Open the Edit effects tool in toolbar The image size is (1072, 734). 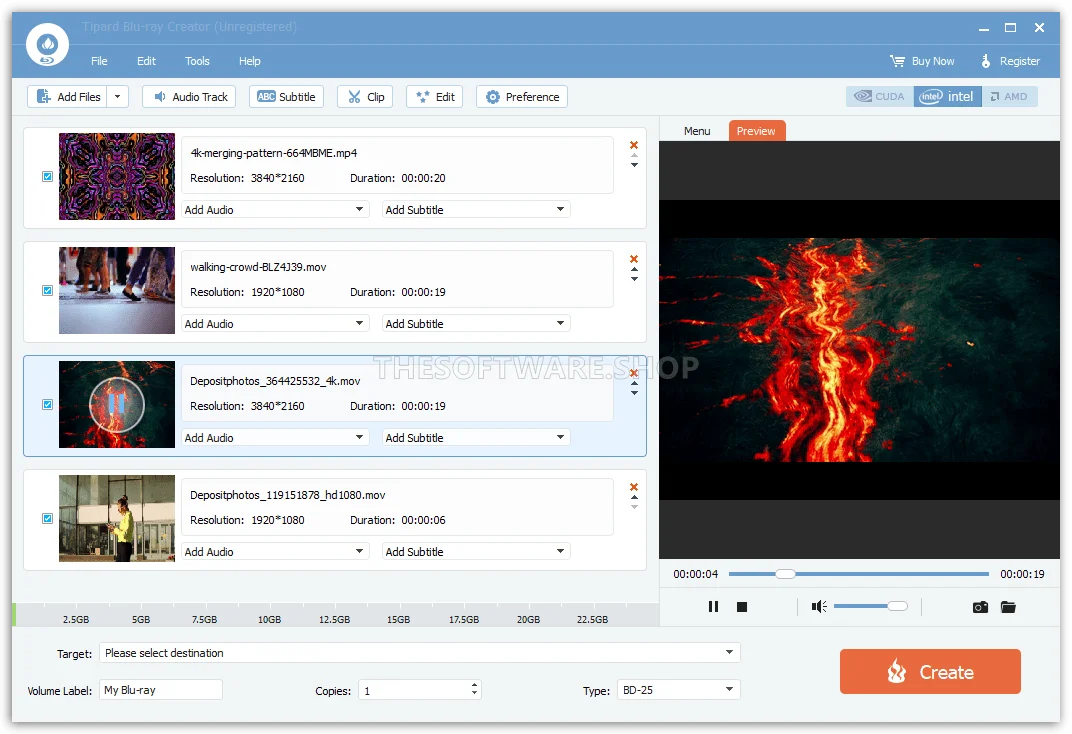435,97
